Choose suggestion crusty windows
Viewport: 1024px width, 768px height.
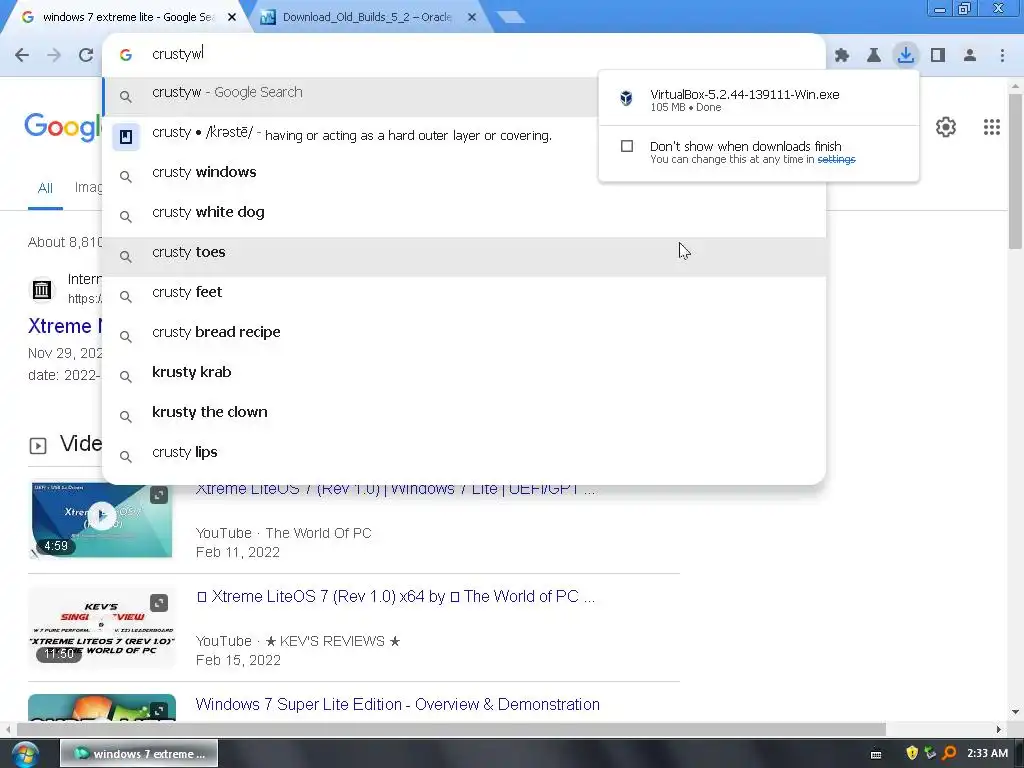point(464,172)
